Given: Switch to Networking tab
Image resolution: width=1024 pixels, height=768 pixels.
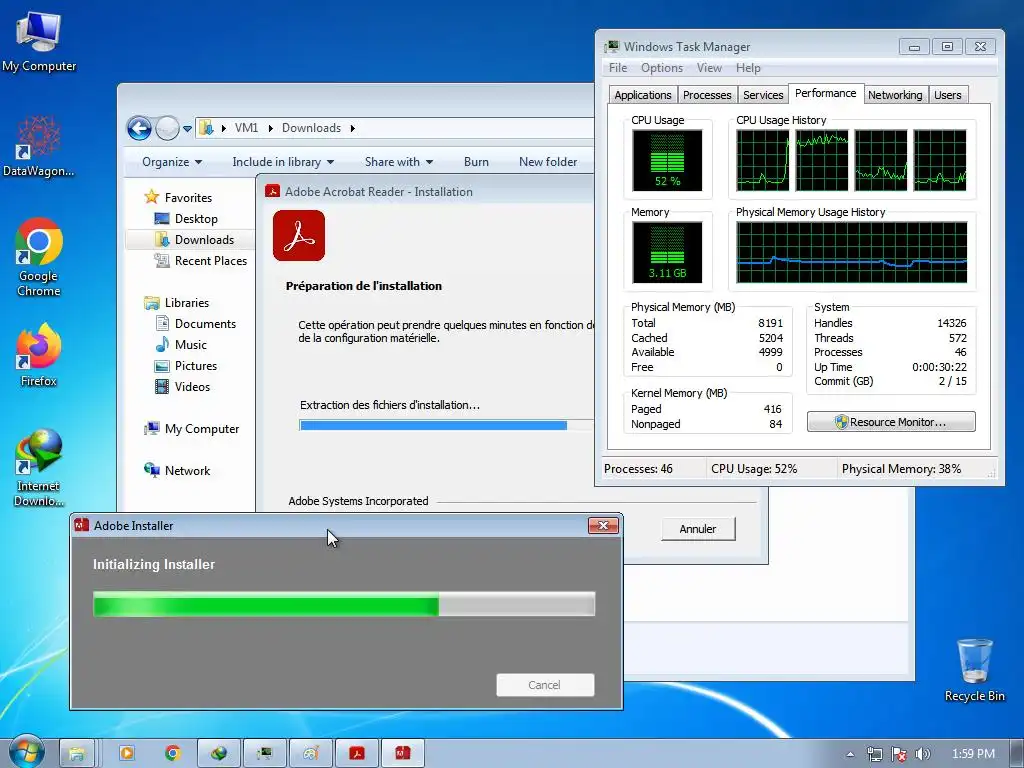Looking at the screenshot, I should coord(895,95).
